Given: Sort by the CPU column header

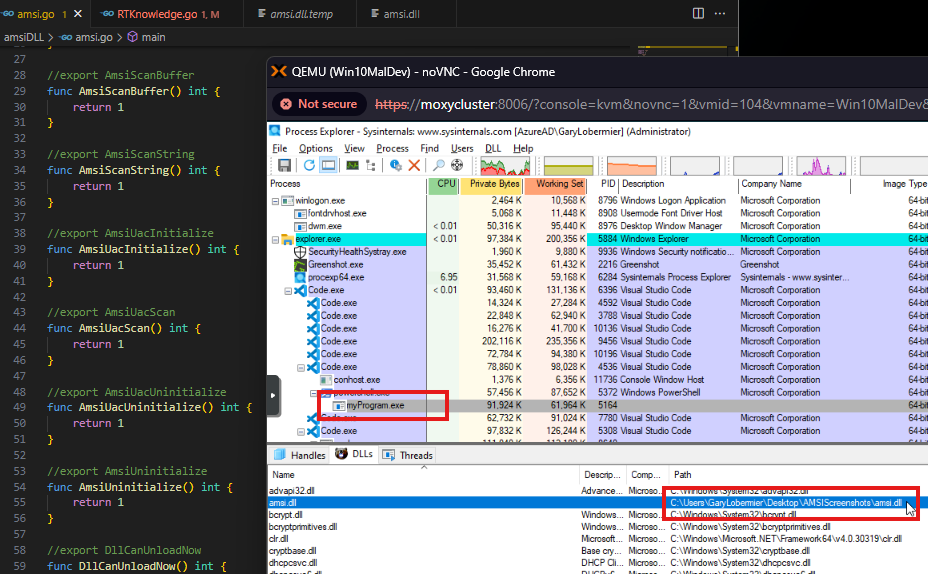Looking at the screenshot, I should click(x=443, y=184).
